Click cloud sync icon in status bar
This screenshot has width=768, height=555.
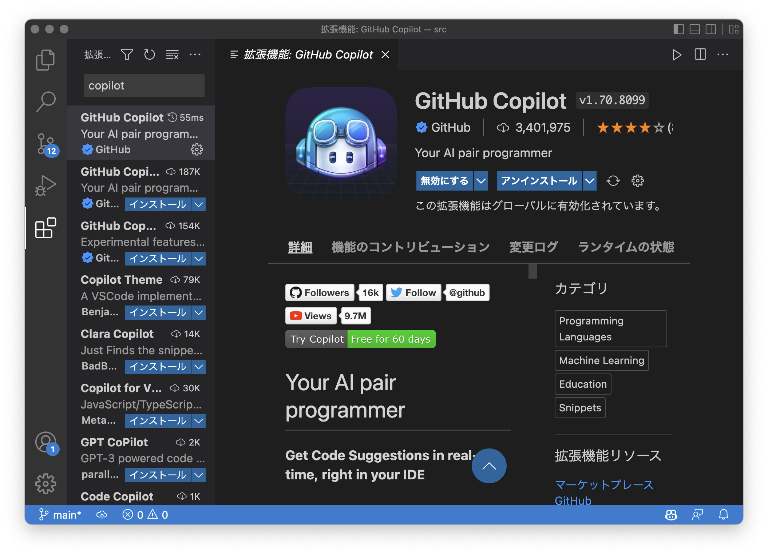pyautogui.click(x=101, y=515)
